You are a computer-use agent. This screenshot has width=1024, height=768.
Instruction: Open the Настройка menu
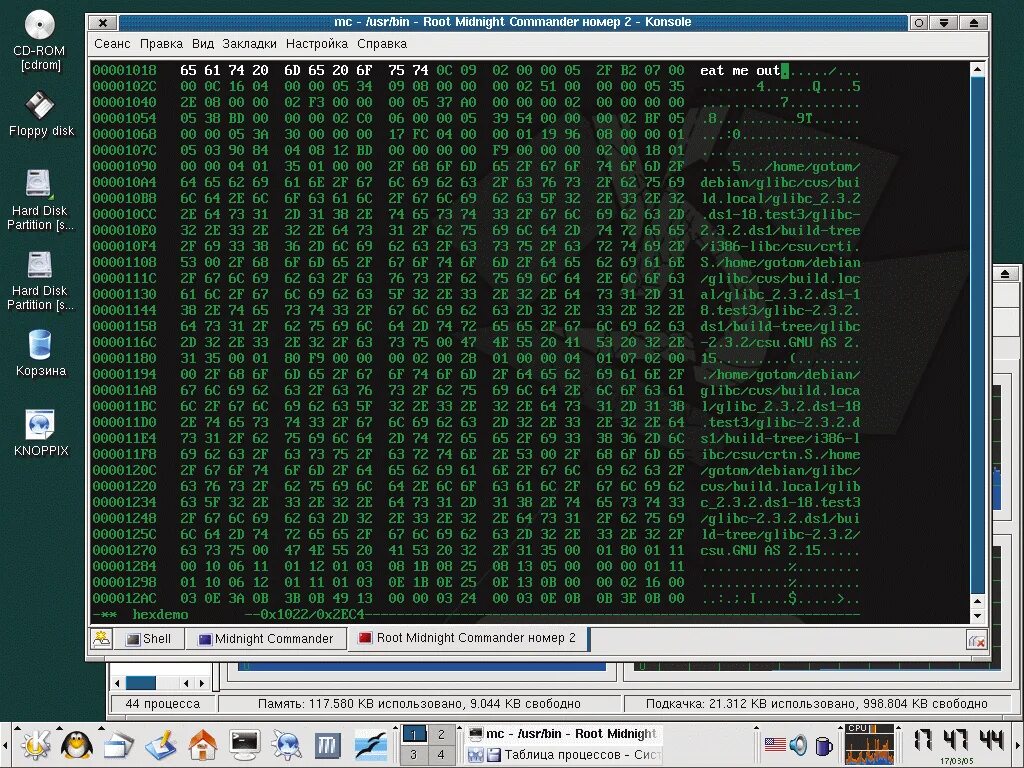(317, 44)
